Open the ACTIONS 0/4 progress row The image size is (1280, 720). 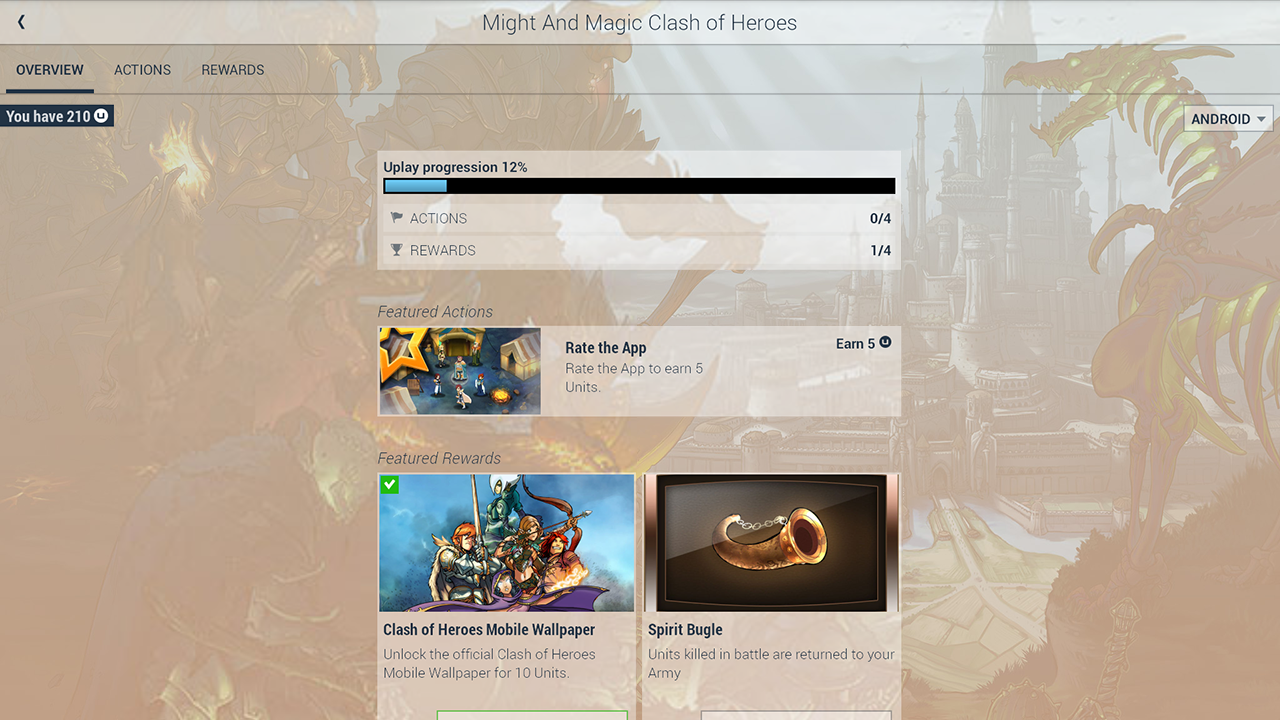pos(639,218)
